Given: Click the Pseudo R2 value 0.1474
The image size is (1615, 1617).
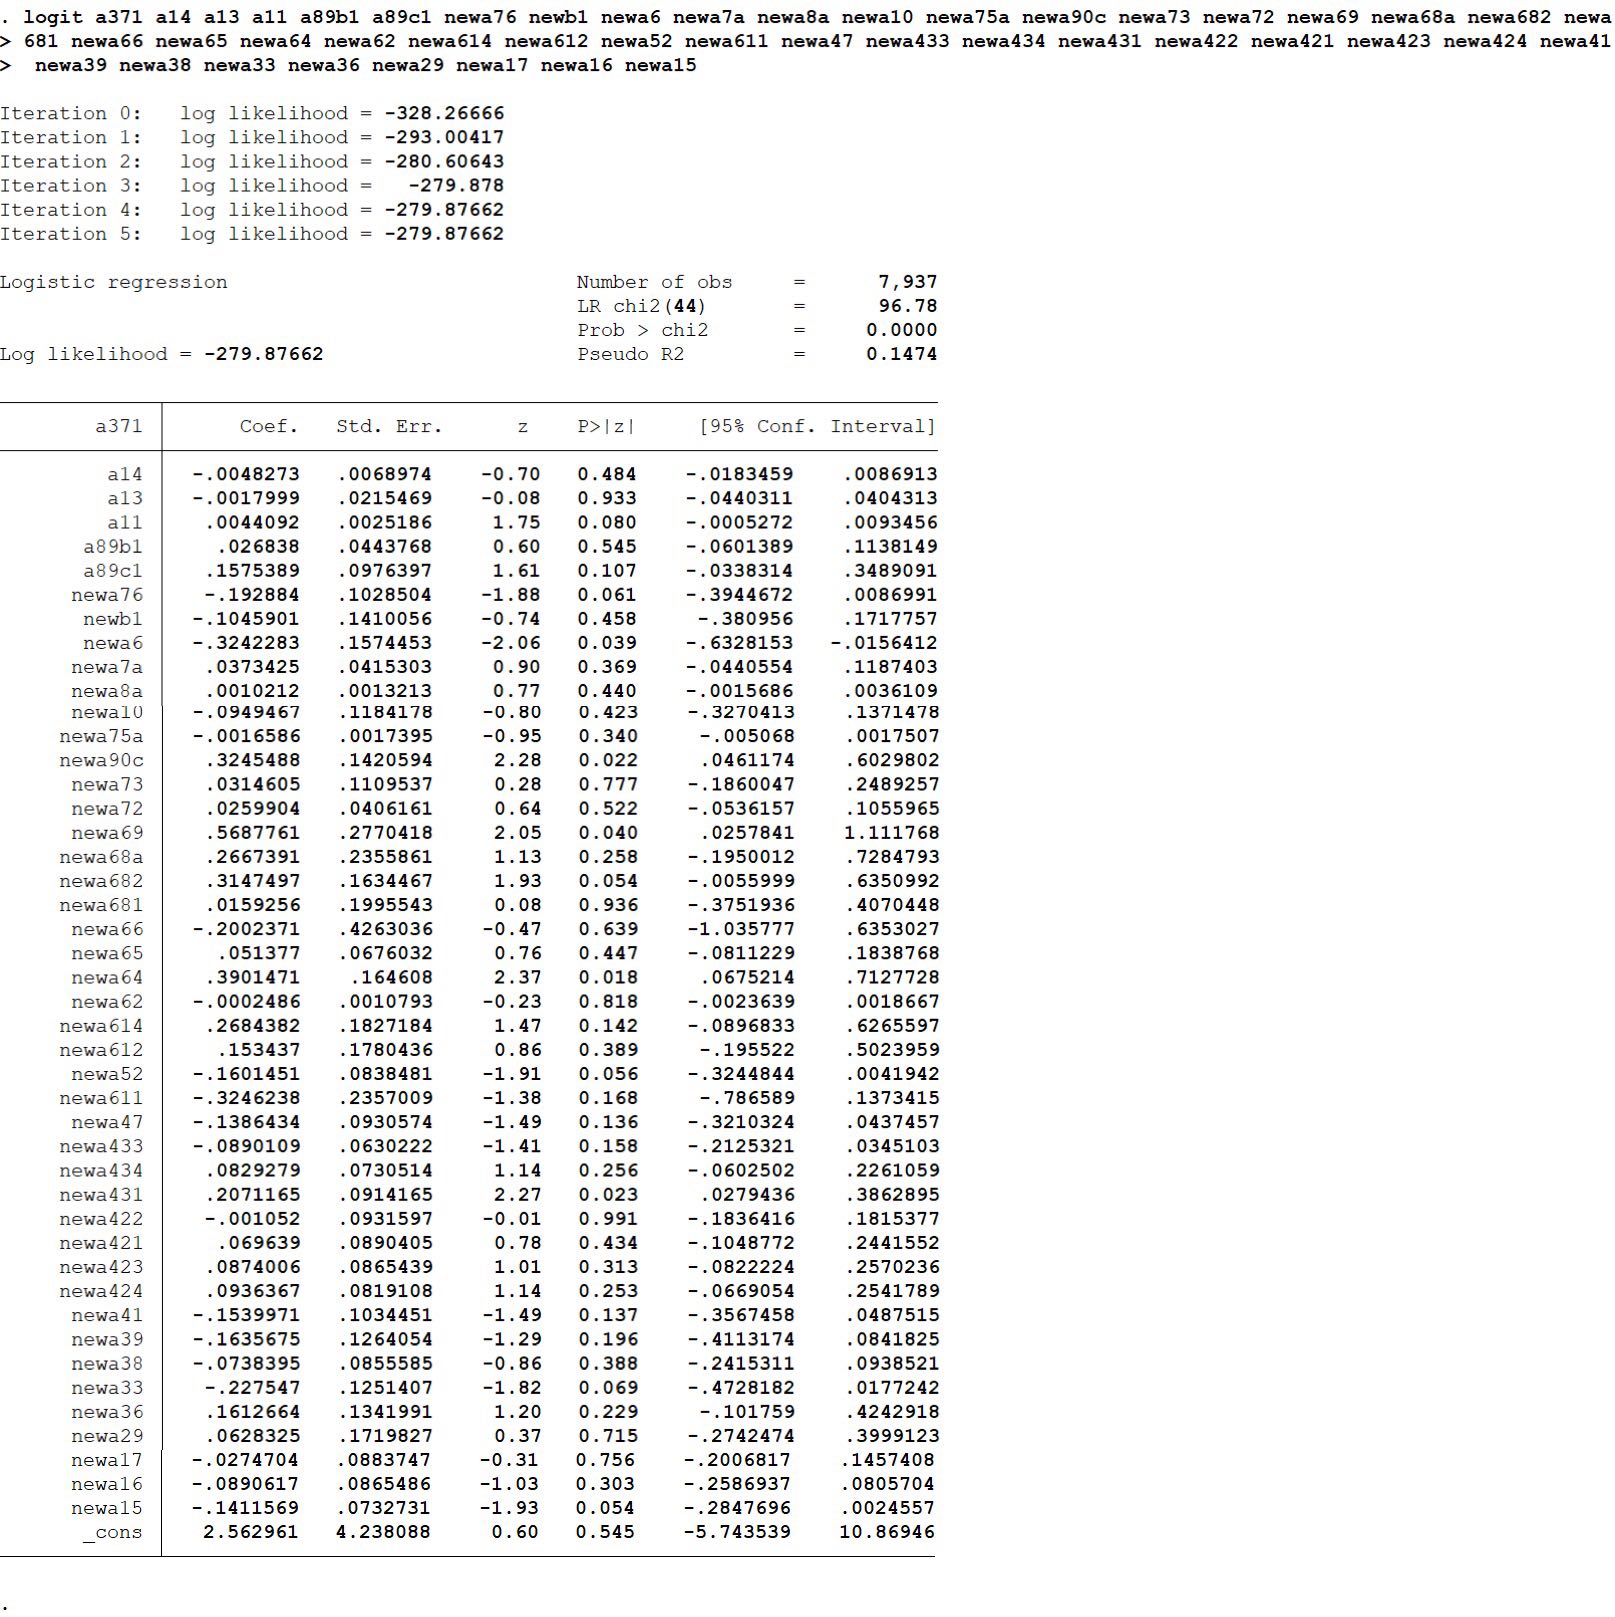Looking at the screenshot, I should [902, 354].
